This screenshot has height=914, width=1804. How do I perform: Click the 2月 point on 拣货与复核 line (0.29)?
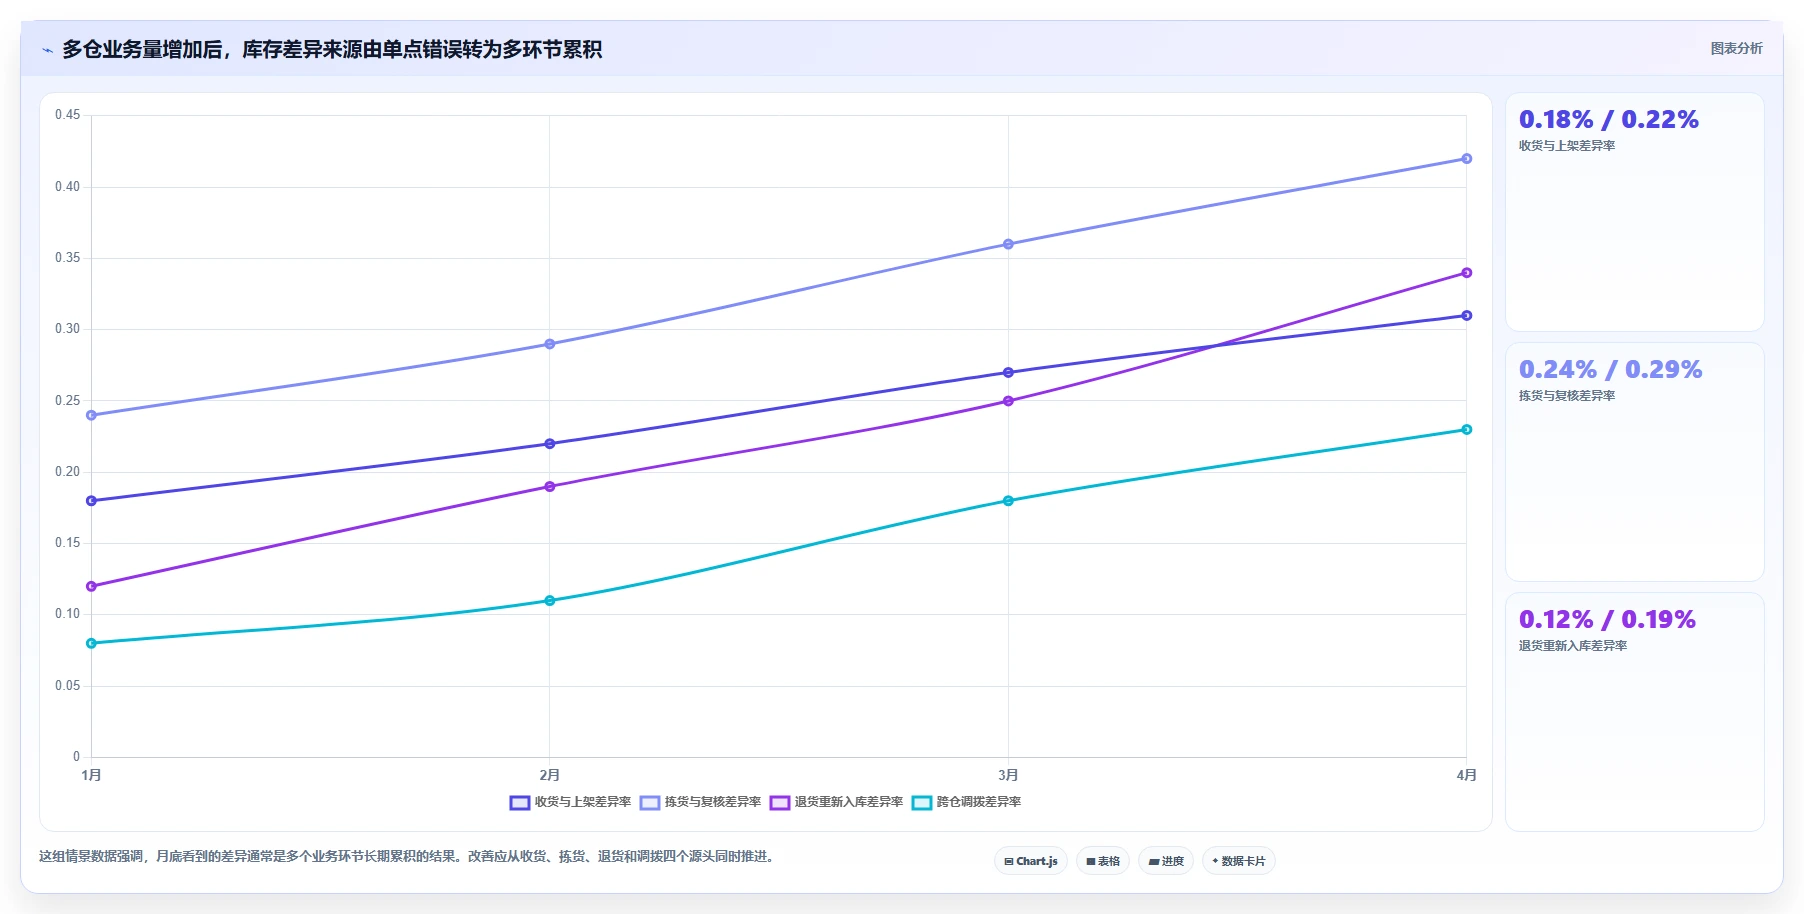[550, 344]
